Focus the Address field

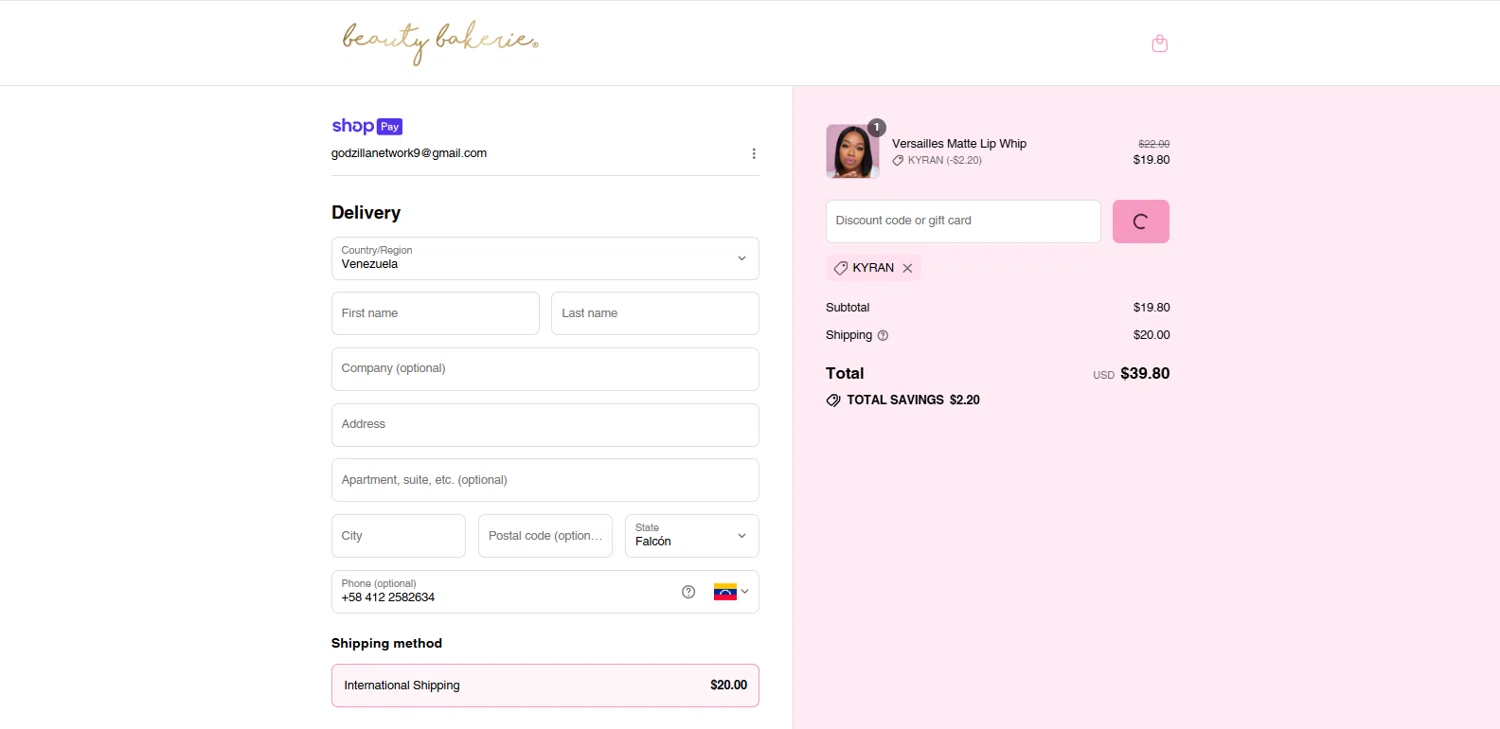(x=545, y=425)
